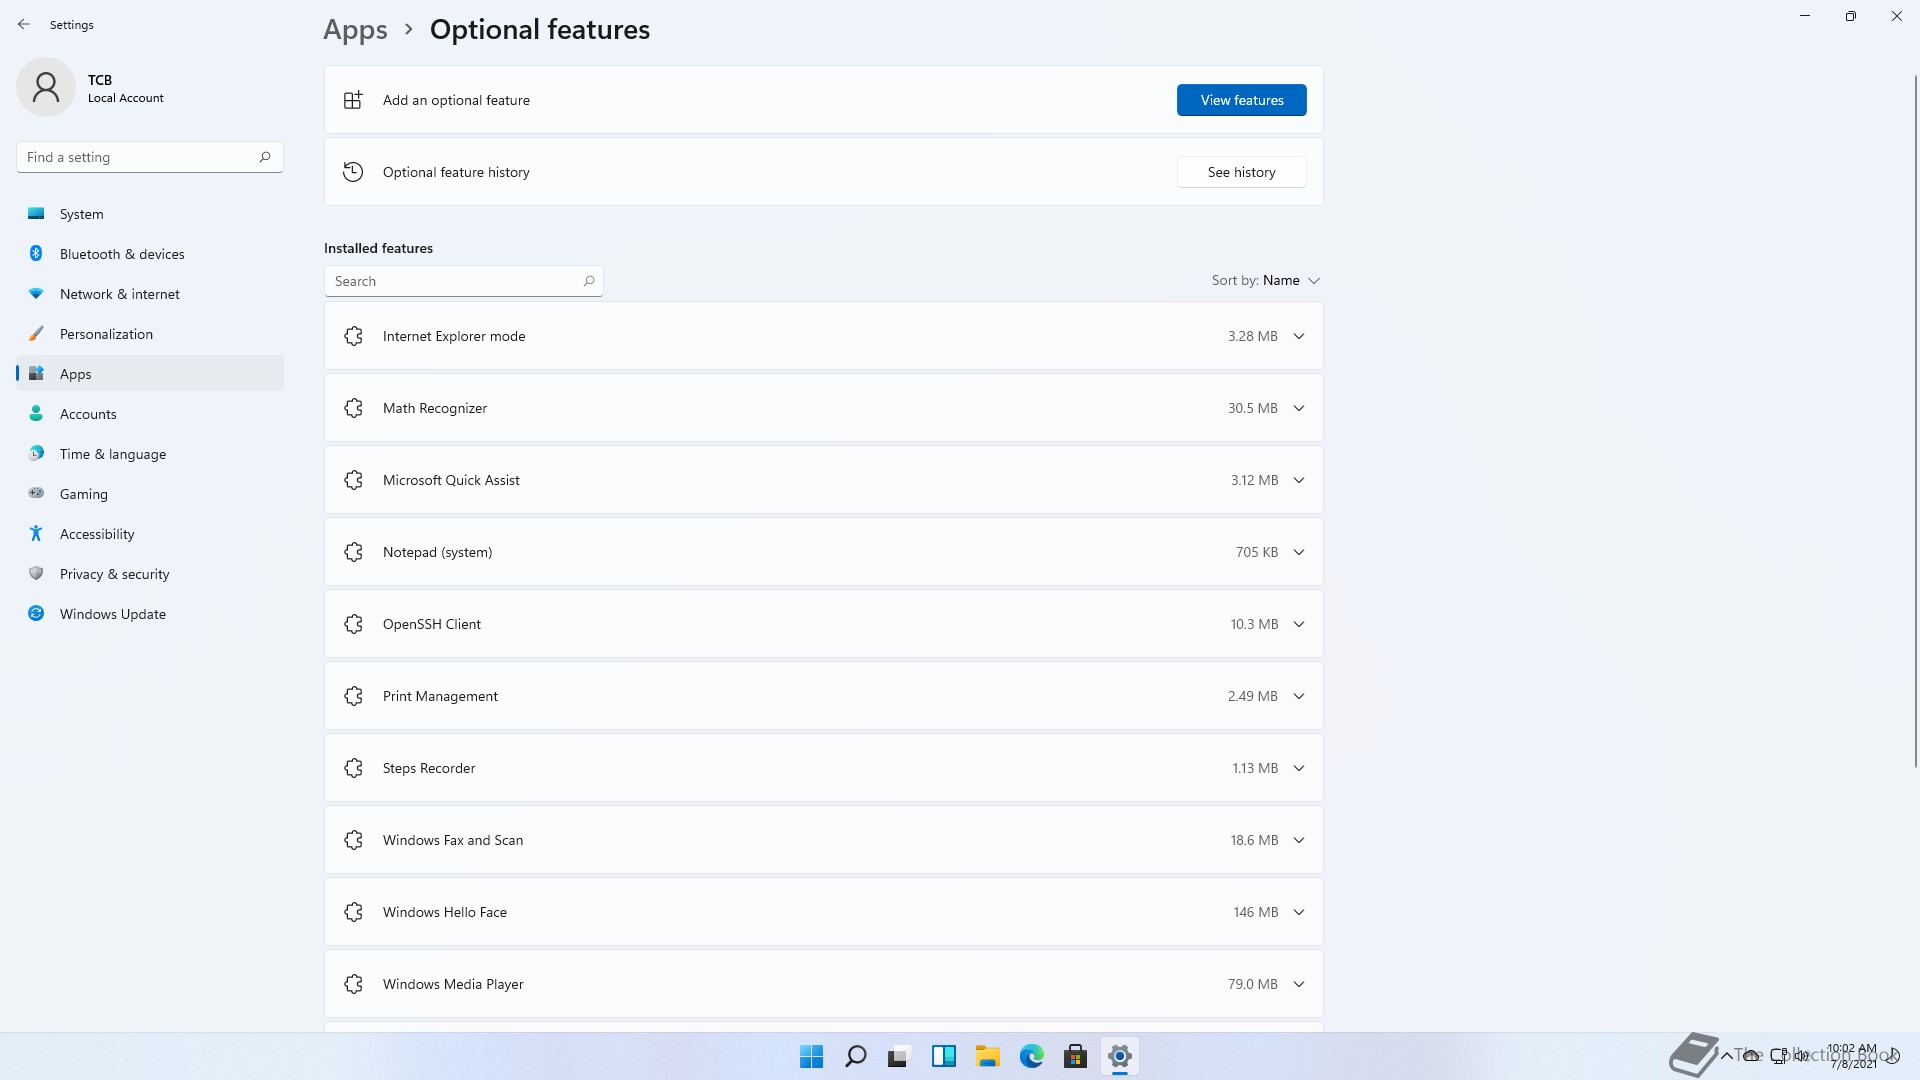
Task: Click the Apps breadcrumb link
Action: (x=355, y=30)
